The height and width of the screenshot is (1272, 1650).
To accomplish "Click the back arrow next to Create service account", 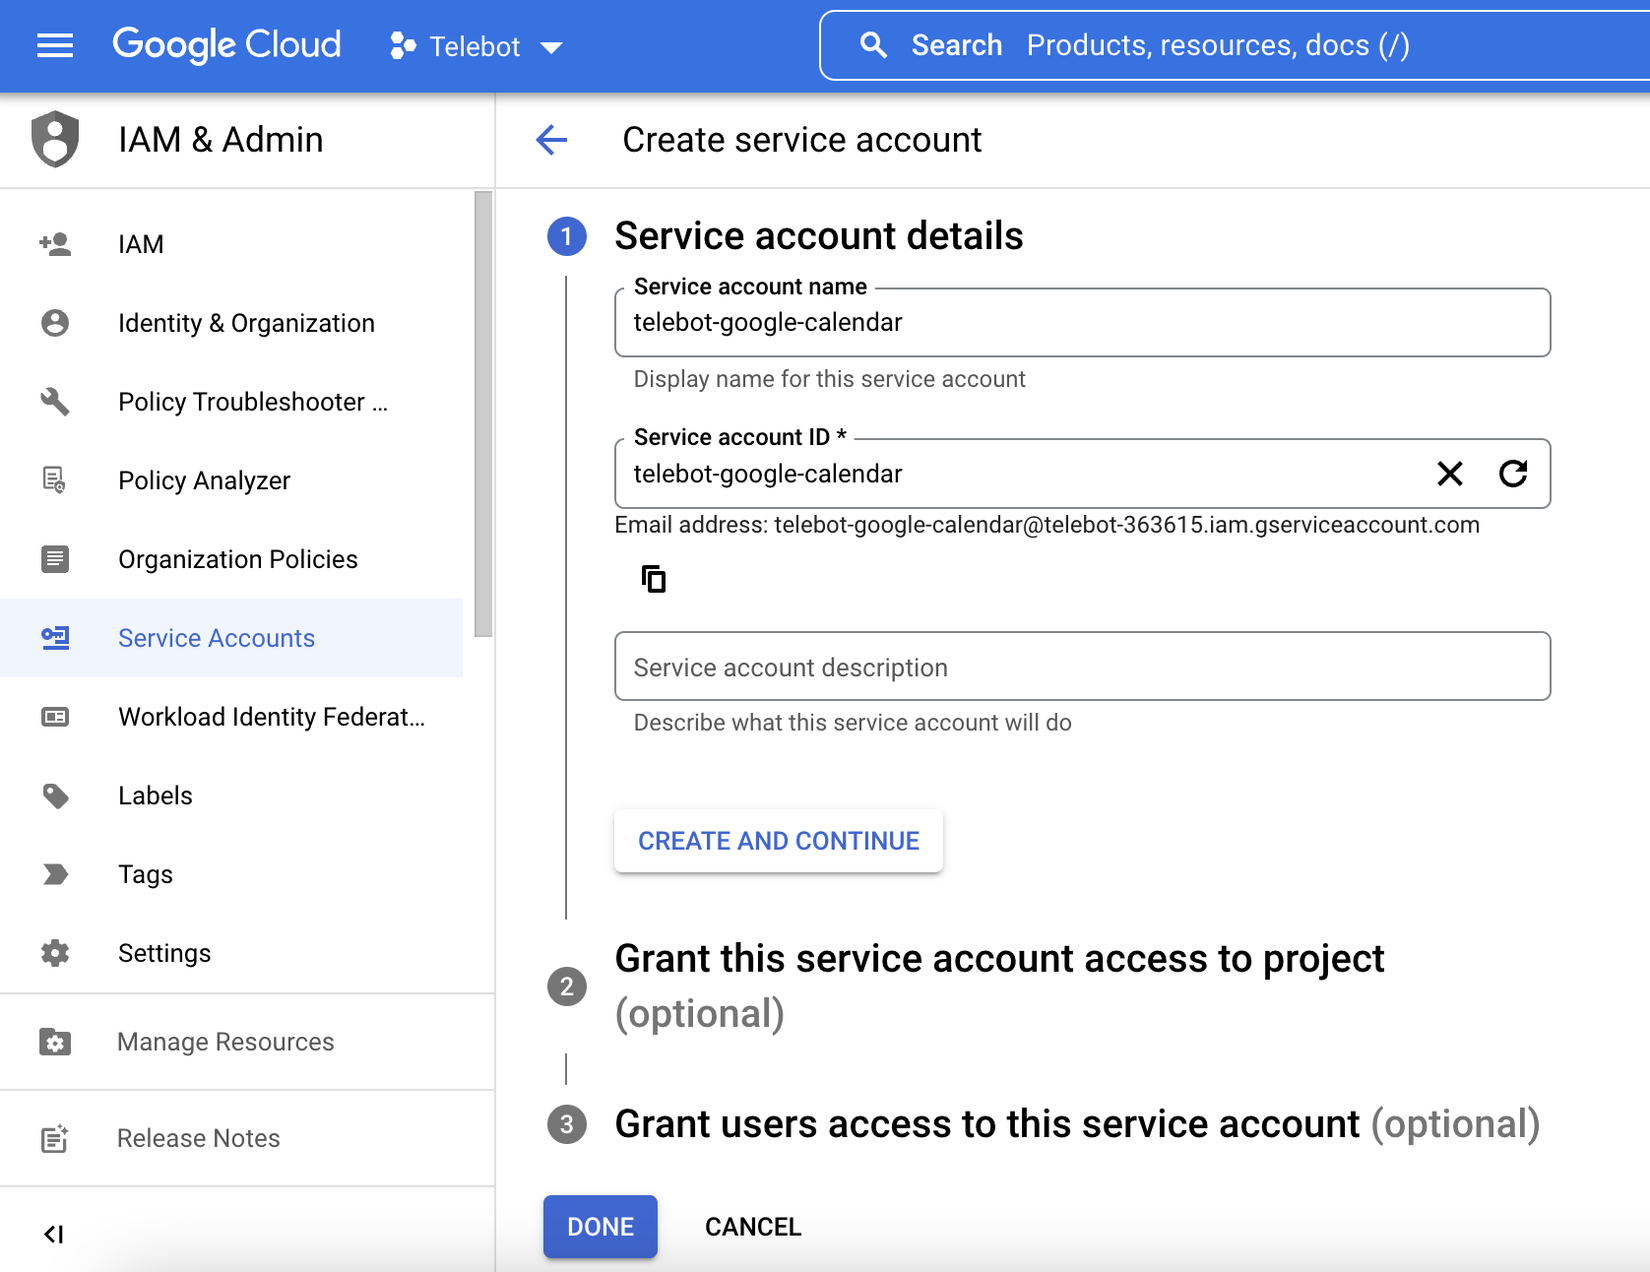I will coord(552,140).
